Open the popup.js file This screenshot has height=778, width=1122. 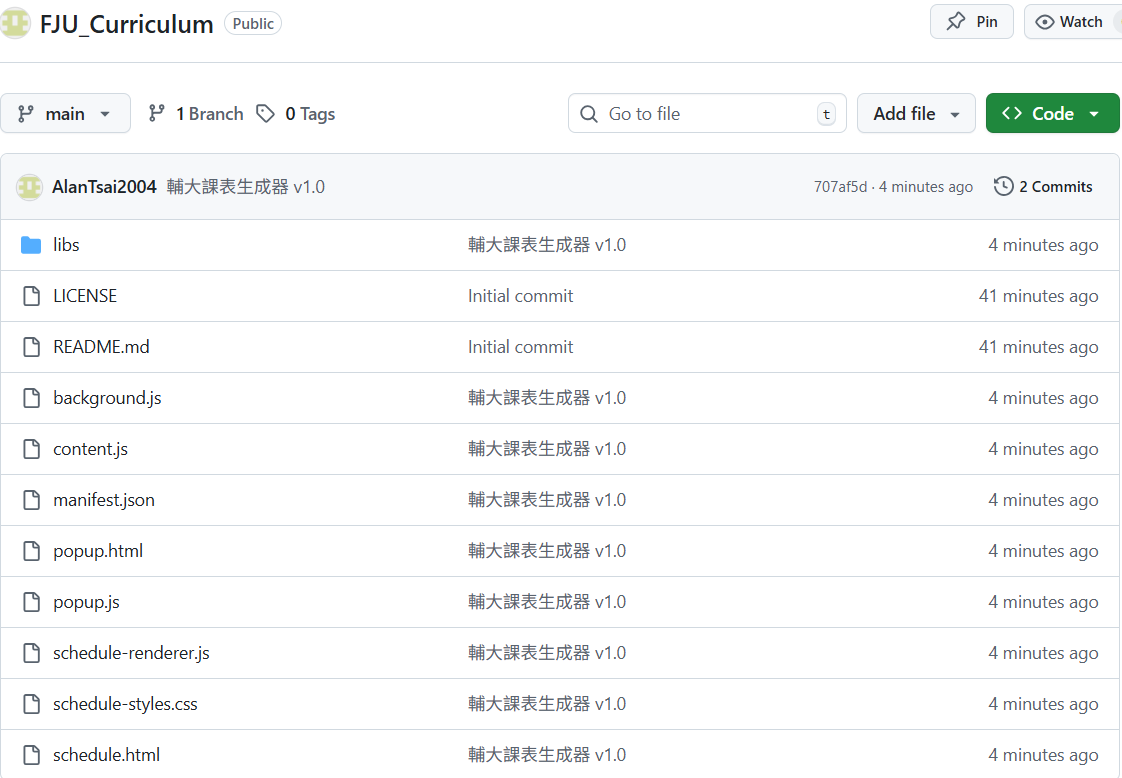[x=86, y=602]
